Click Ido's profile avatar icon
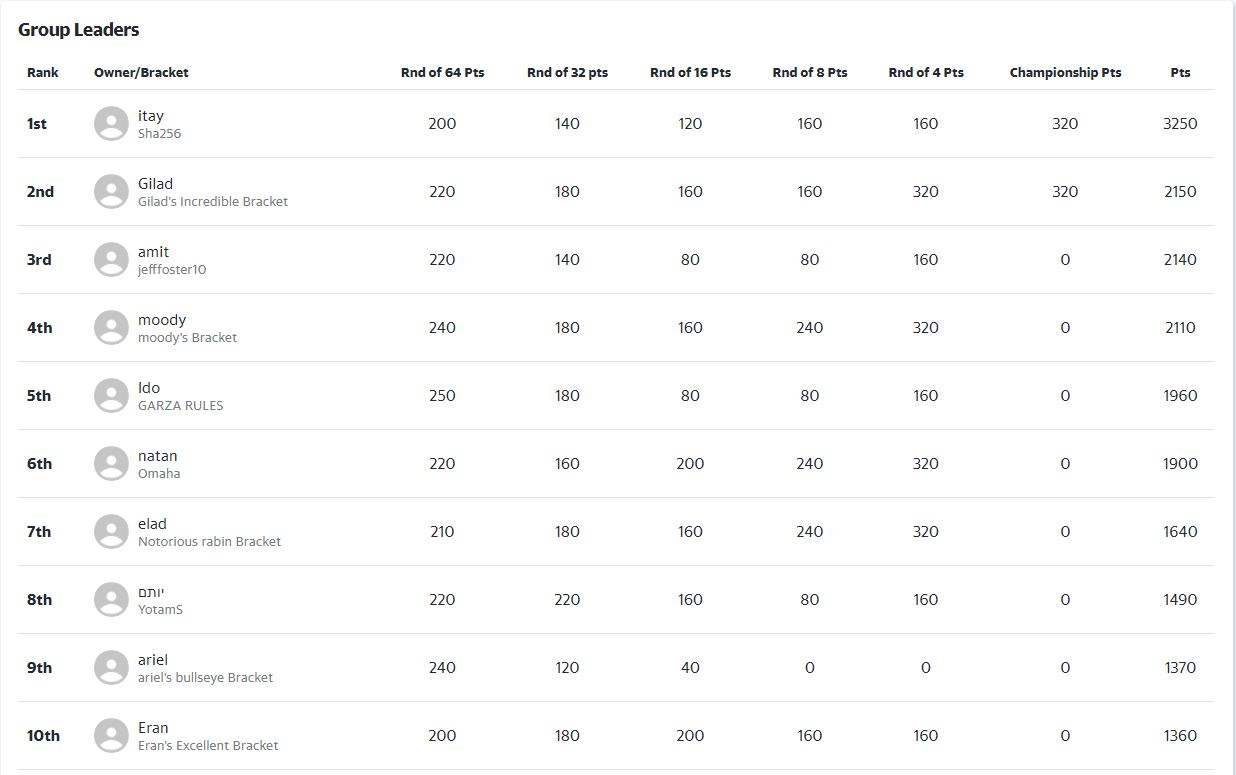Viewport: 1236px width, 775px height. click(x=111, y=396)
